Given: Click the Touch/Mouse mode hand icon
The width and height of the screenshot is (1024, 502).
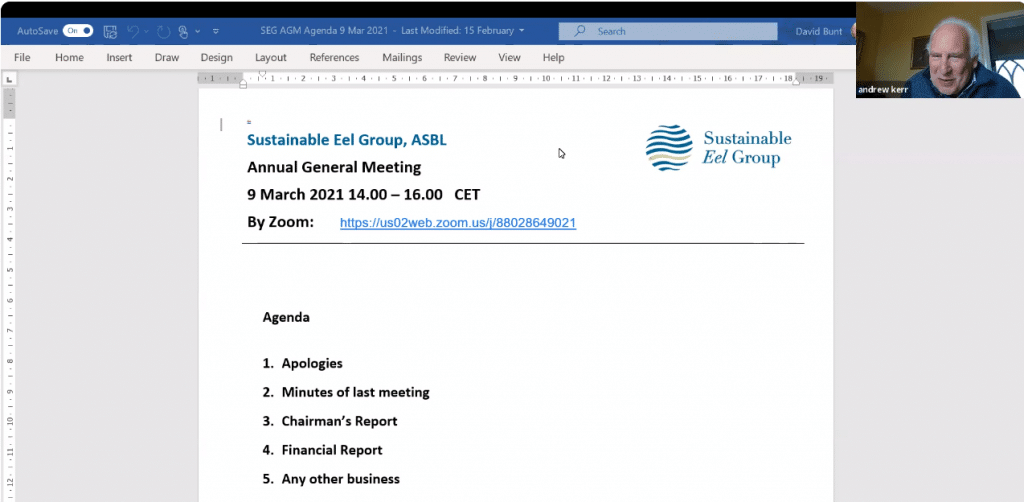Looking at the screenshot, I should [x=183, y=31].
